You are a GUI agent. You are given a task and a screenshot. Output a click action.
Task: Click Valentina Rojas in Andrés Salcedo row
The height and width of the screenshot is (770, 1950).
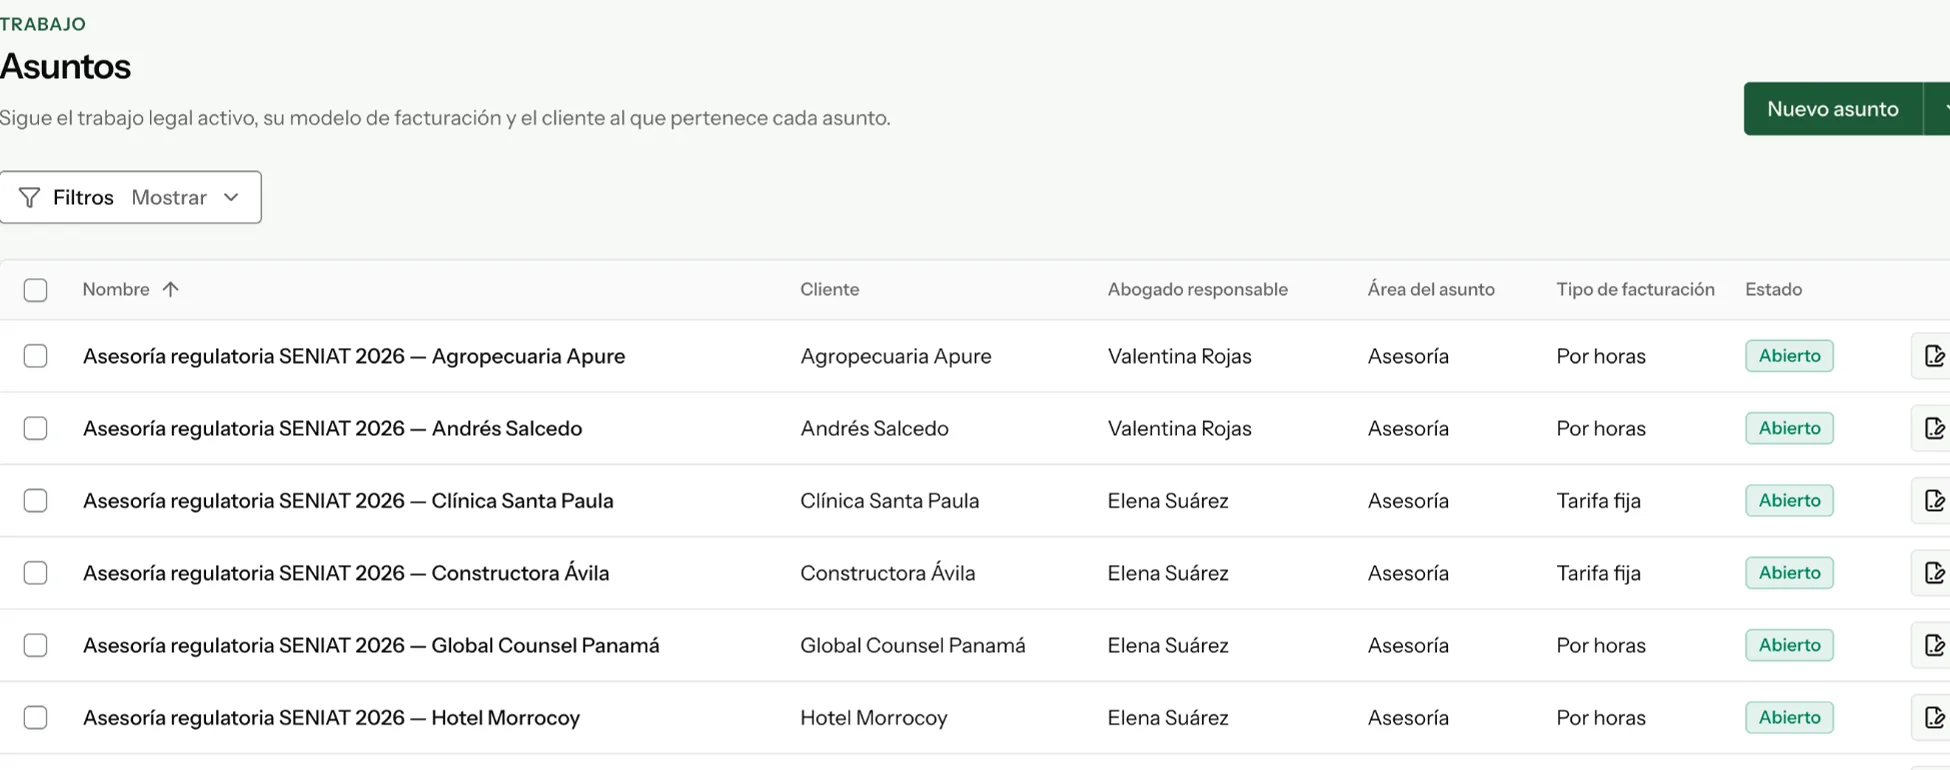pyautogui.click(x=1179, y=428)
